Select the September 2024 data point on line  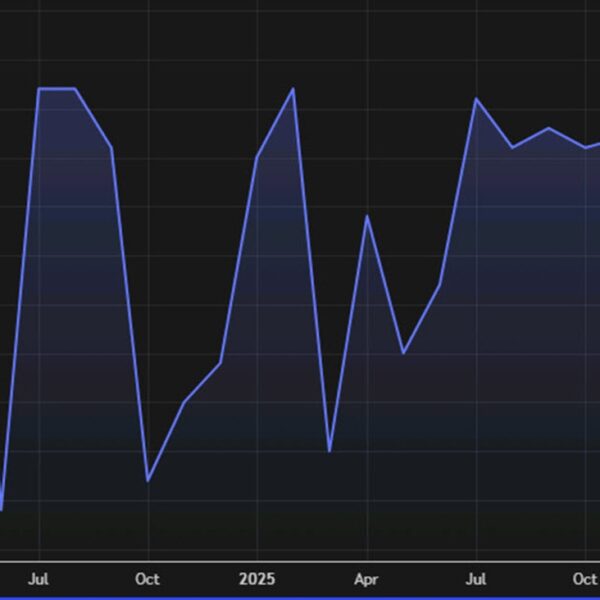[111, 148]
